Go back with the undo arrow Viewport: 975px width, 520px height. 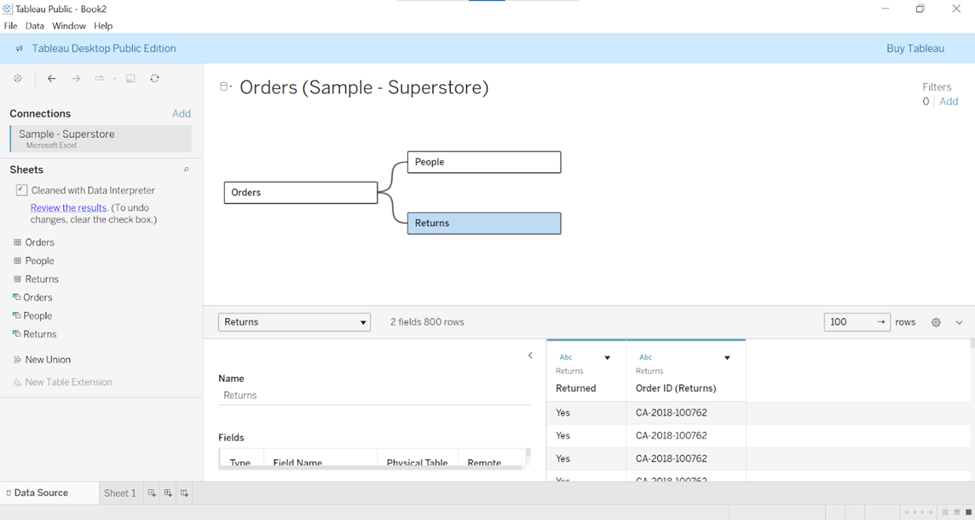click(52, 78)
